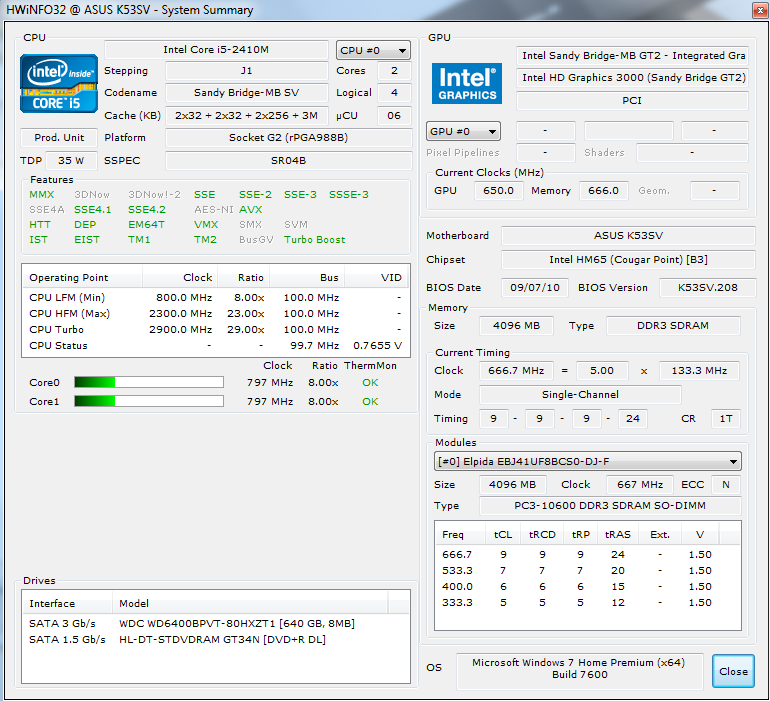
Task: Click the Mode field Single-Channel
Action: pyautogui.click(x=580, y=394)
